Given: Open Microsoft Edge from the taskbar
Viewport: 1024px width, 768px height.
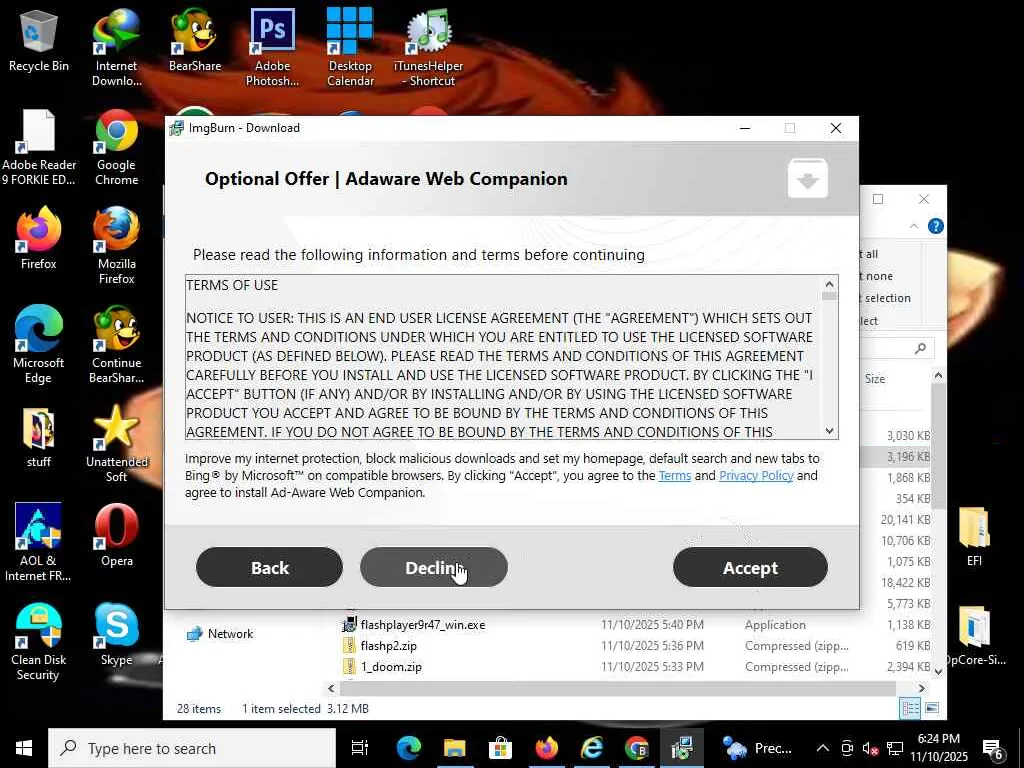Looking at the screenshot, I should tap(409, 748).
